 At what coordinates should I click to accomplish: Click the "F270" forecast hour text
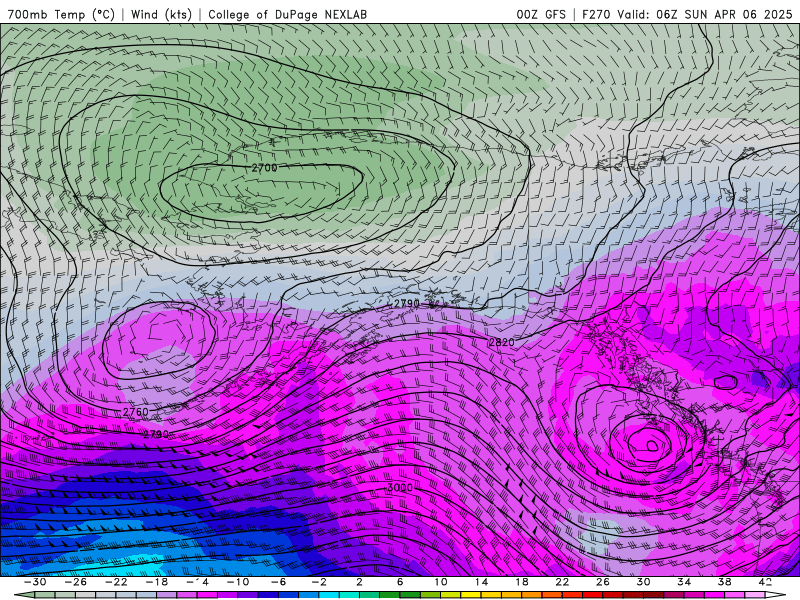[x=596, y=14]
